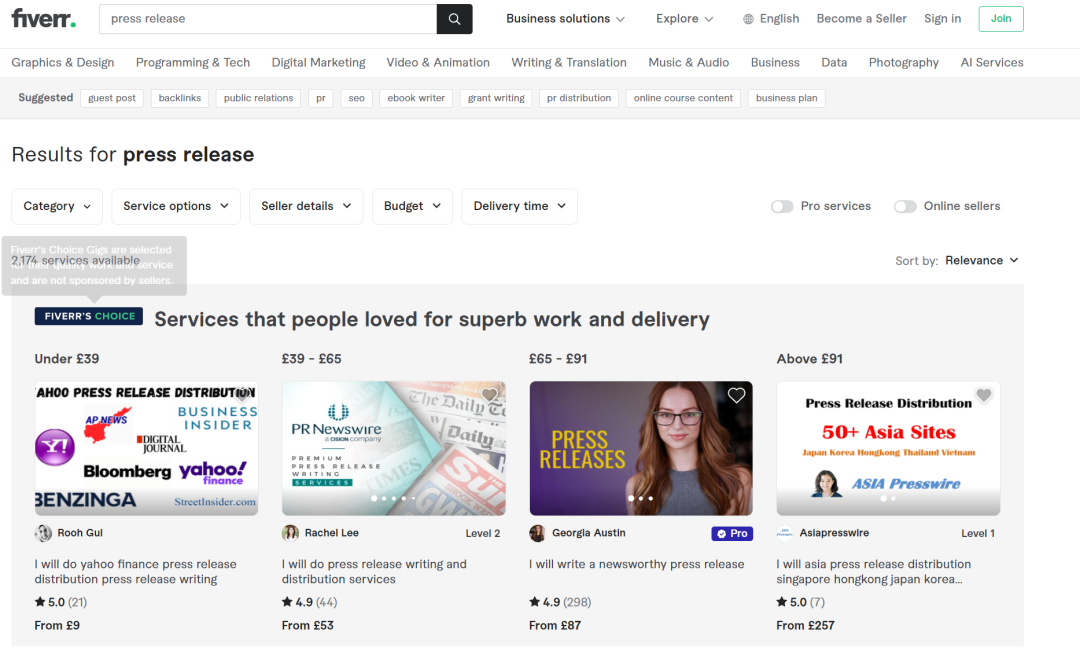Open 'I will do yahoo finance press release' title
Screen dimensions: 1080x655
click(x=136, y=572)
